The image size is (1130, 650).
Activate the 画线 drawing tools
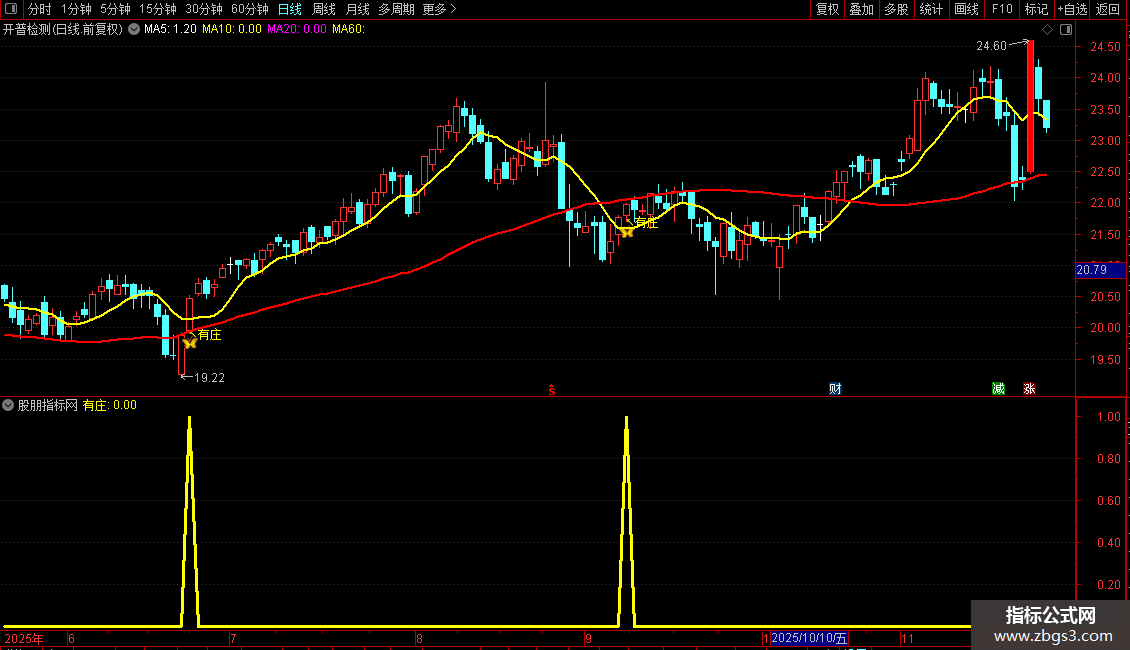(966, 9)
